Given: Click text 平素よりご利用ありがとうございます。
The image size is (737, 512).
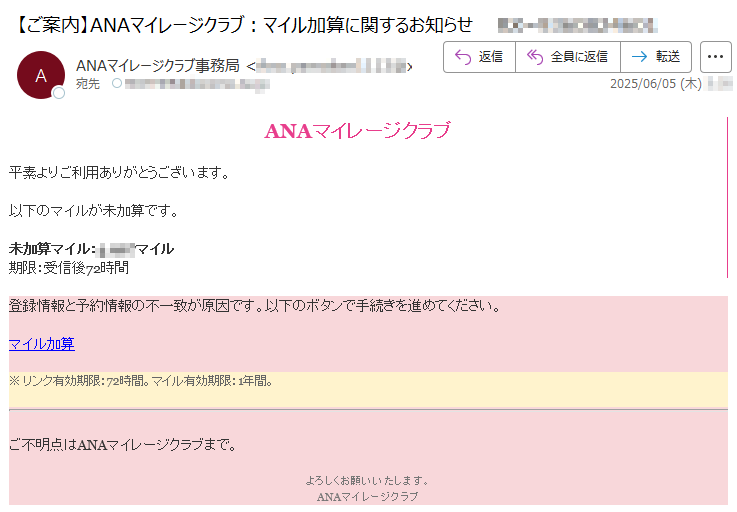Looking at the screenshot, I should click(x=120, y=173).
